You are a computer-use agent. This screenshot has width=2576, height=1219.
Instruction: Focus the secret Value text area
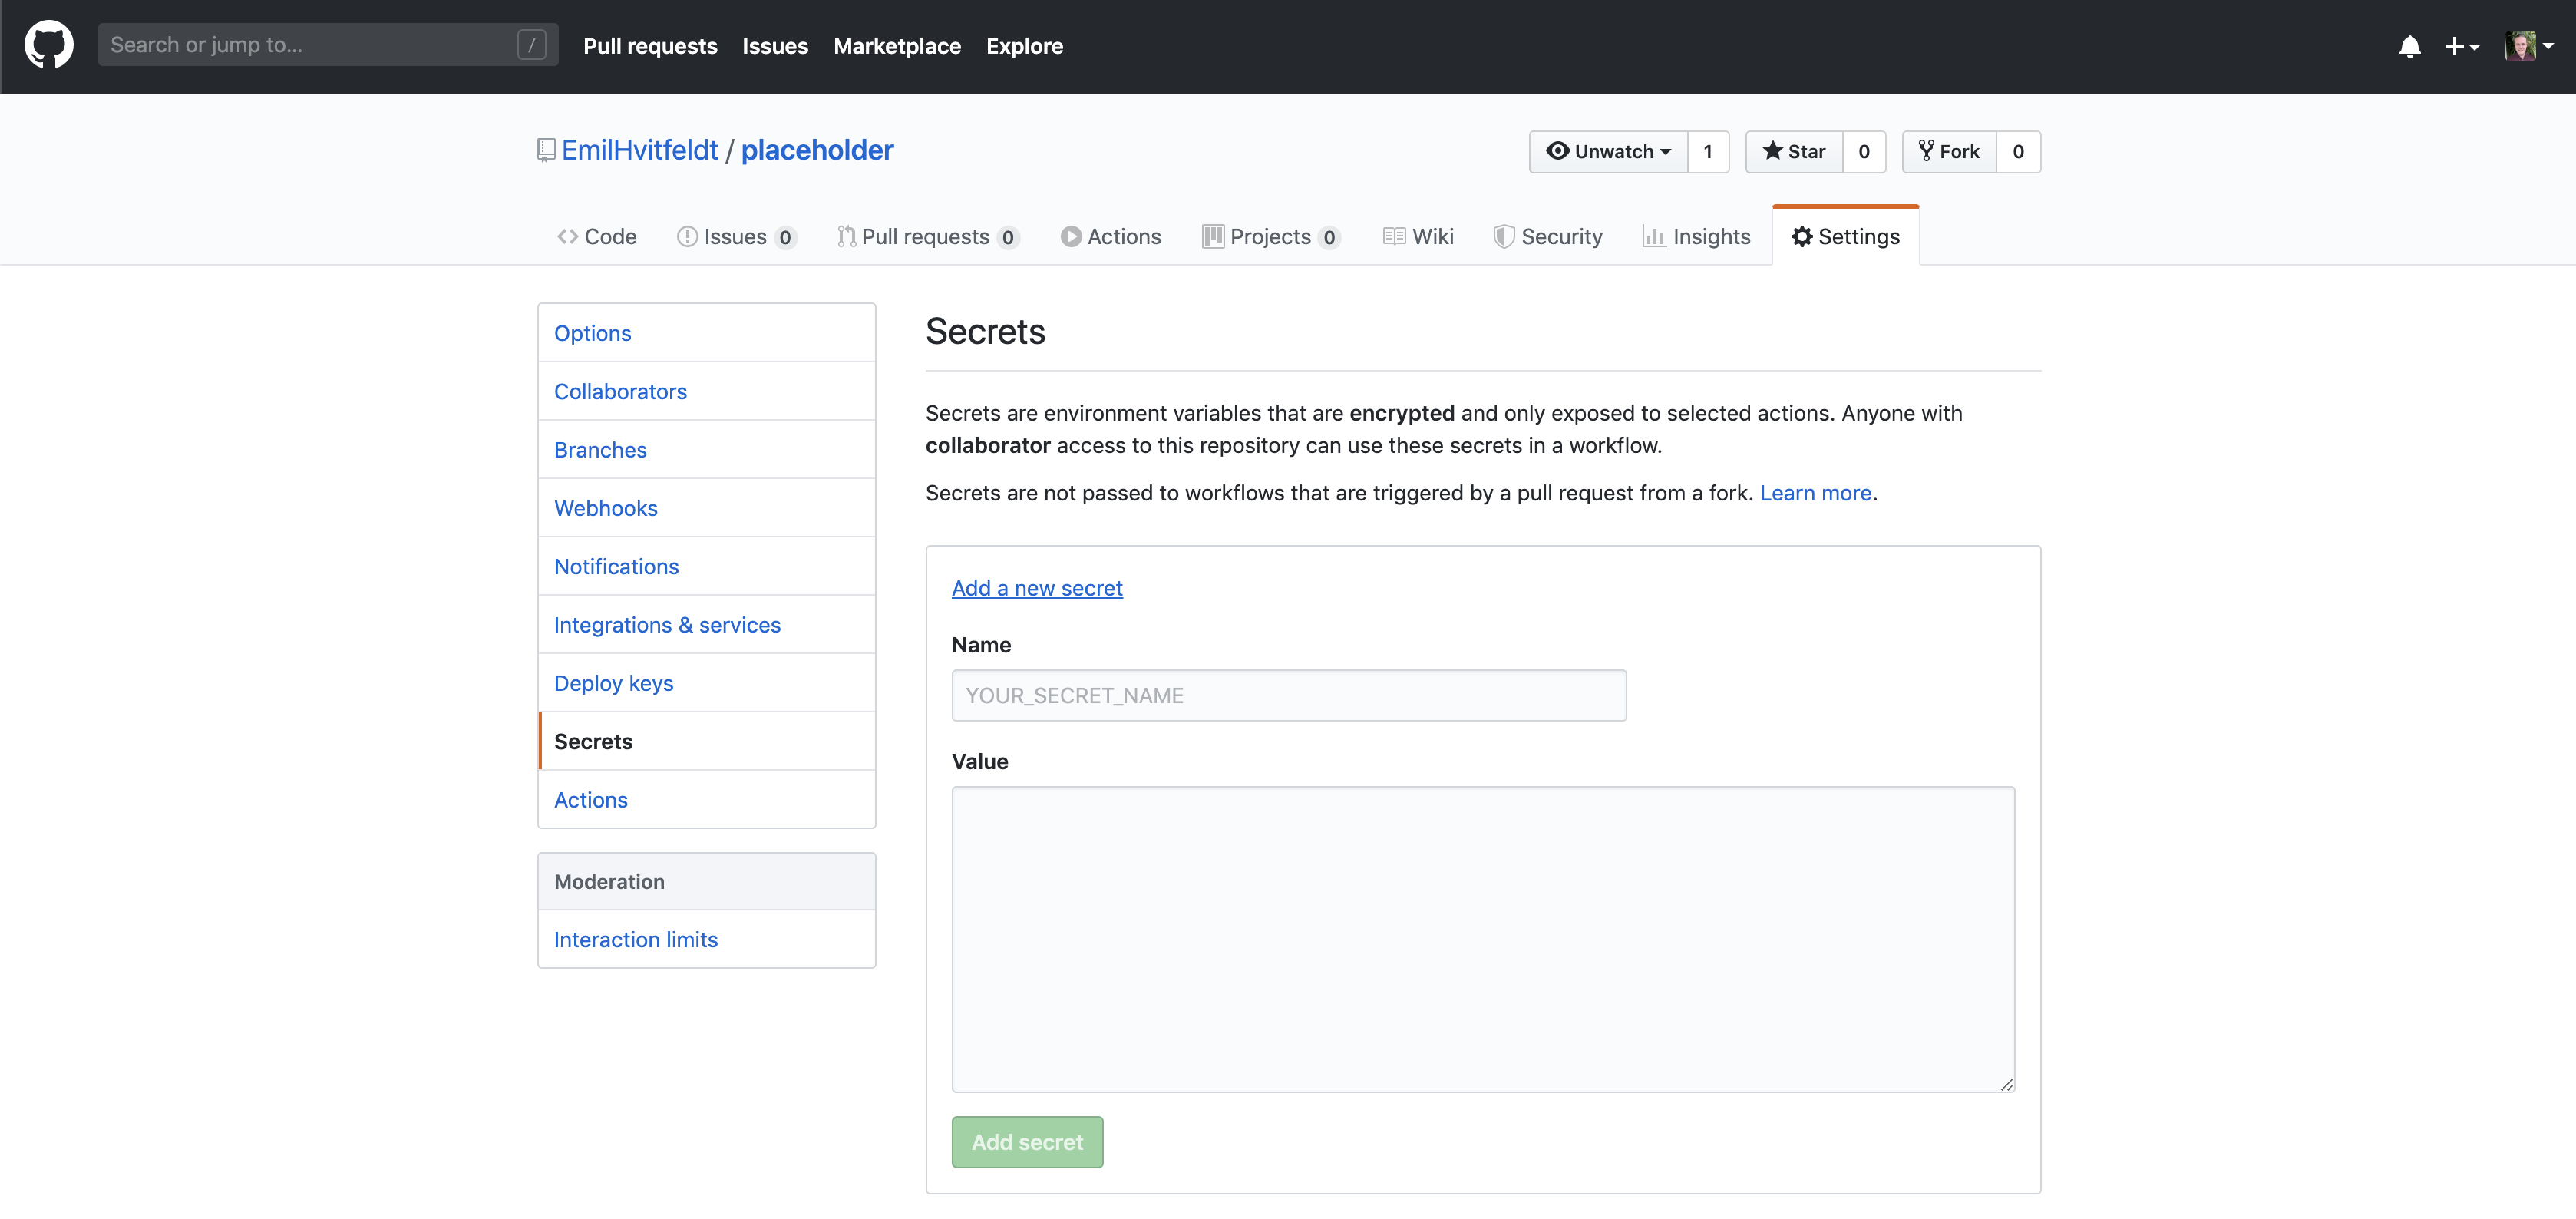click(x=1483, y=939)
